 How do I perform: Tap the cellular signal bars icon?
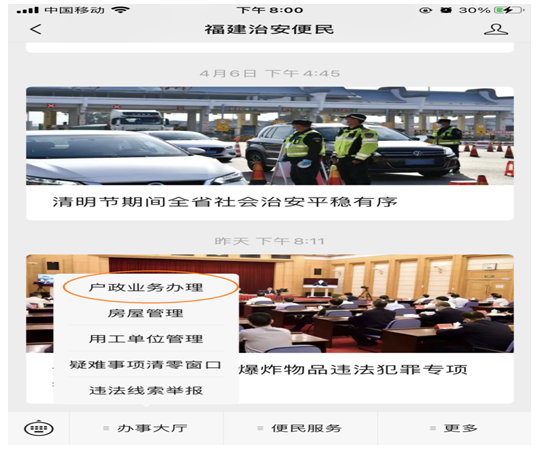click(x=28, y=10)
